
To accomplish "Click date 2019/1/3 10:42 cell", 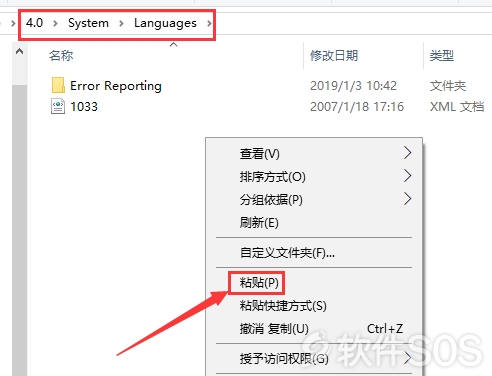I will pyautogui.click(x=353, y=86).
